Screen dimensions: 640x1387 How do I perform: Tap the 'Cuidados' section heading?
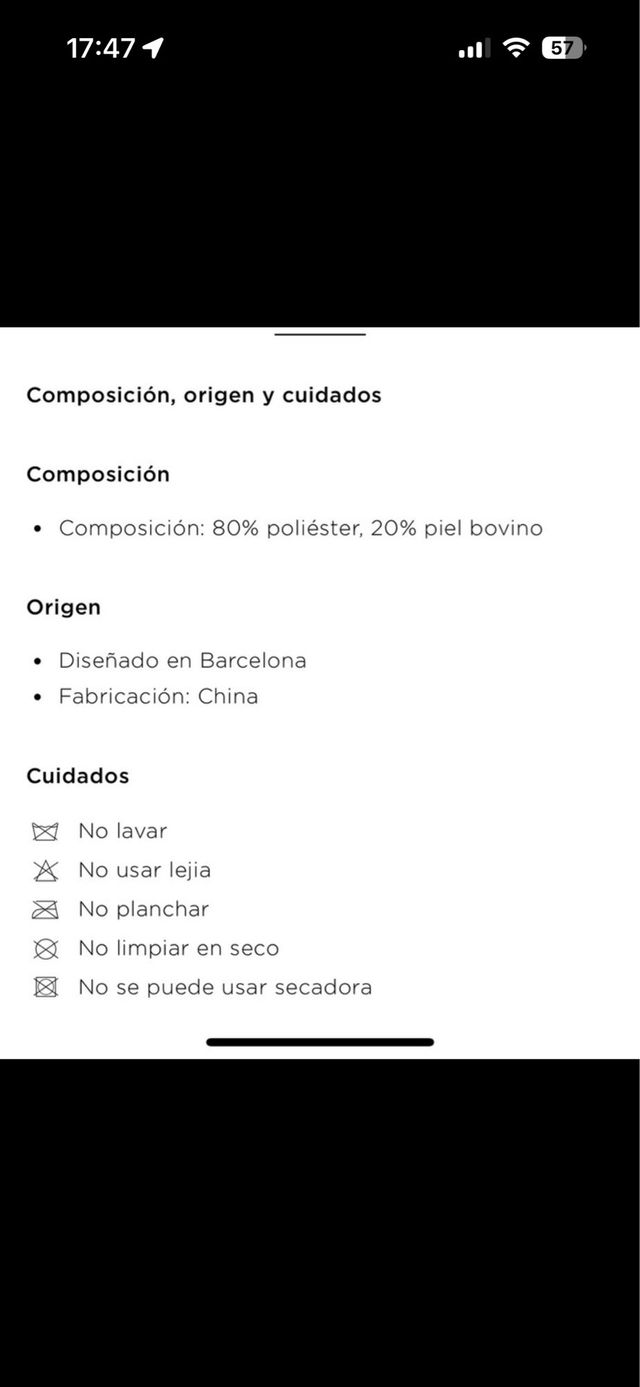click(x=78, y=776)
